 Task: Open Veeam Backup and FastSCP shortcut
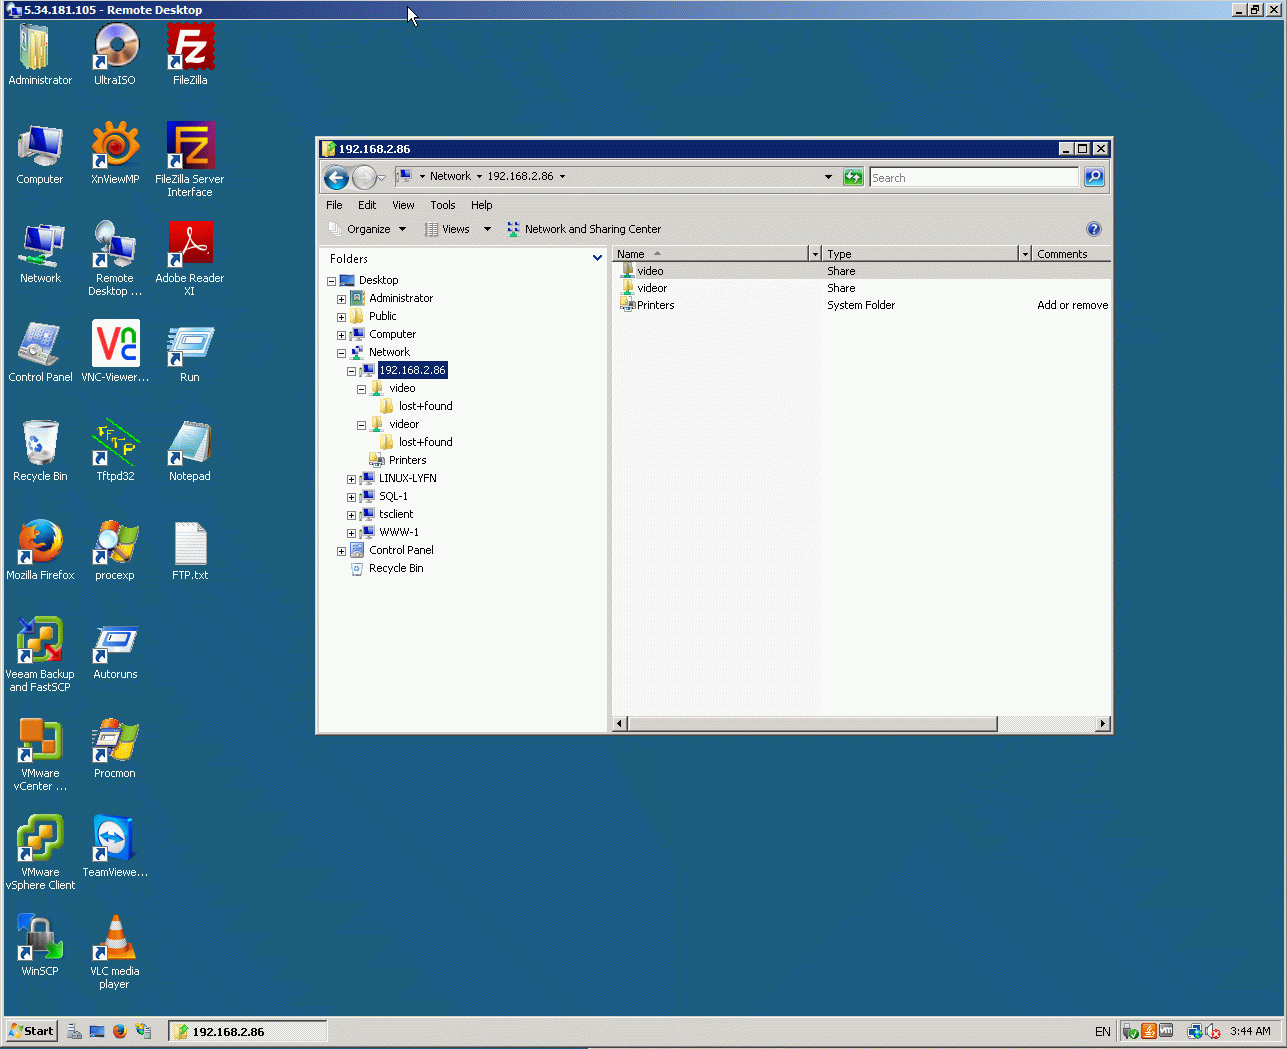pyautogui.click(x=40, y=654)
